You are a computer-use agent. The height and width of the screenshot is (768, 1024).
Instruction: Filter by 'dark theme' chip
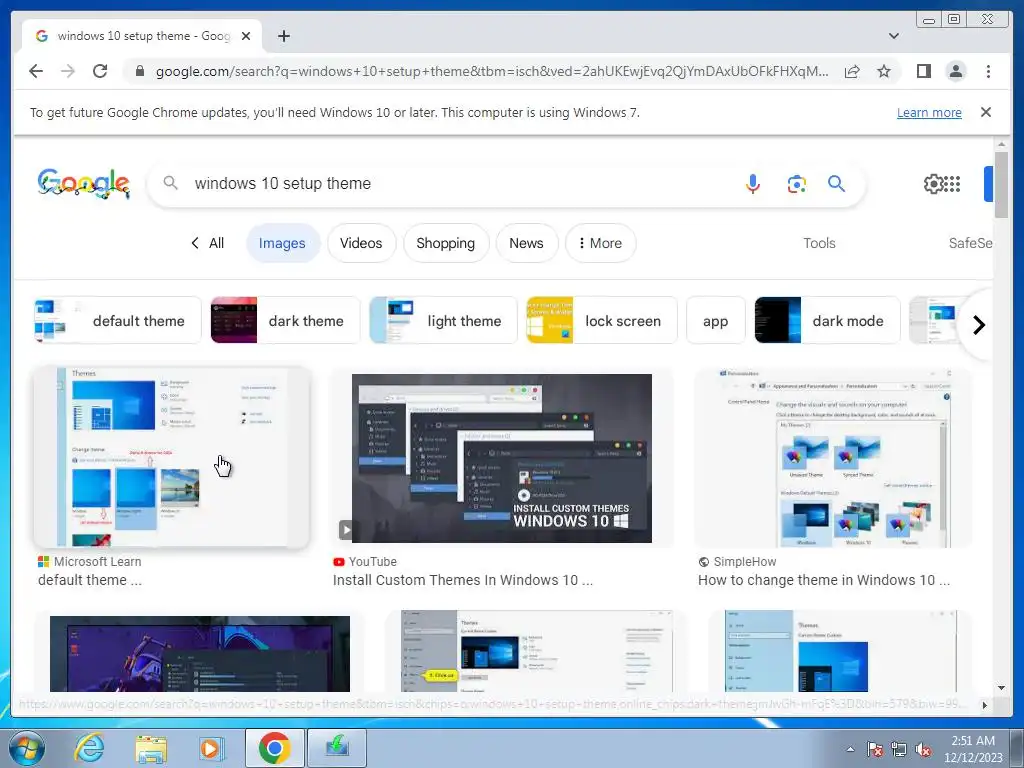(x=285, y=320)
